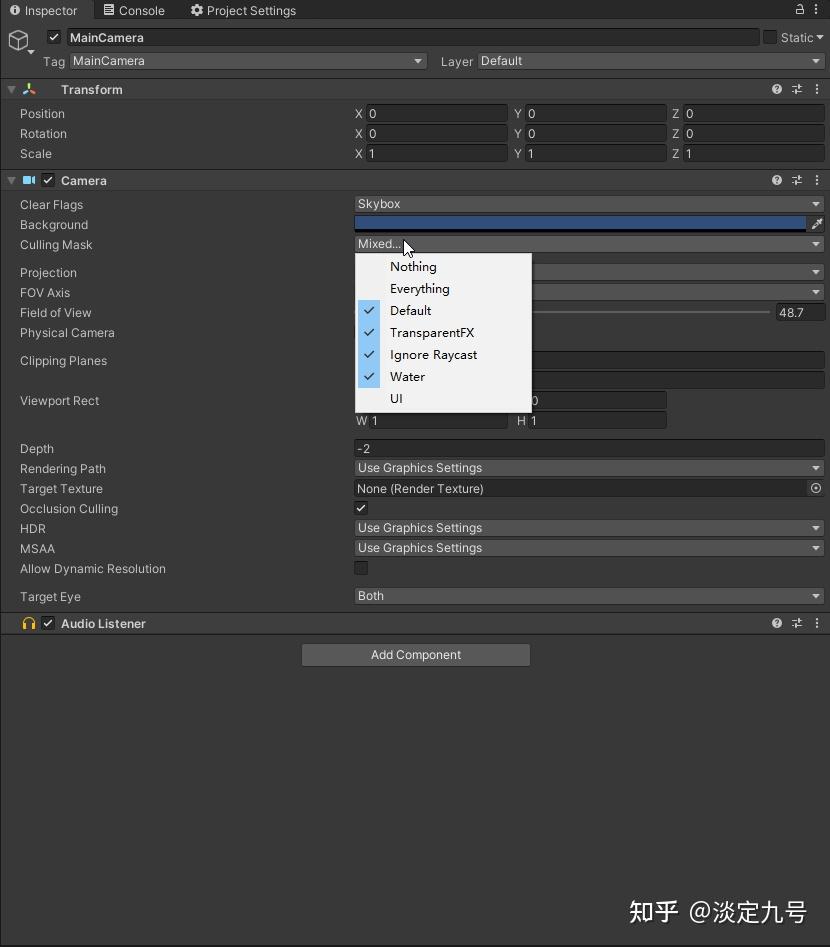
Task: Open the HDR dropdown
Action: [x=589, y=528]
